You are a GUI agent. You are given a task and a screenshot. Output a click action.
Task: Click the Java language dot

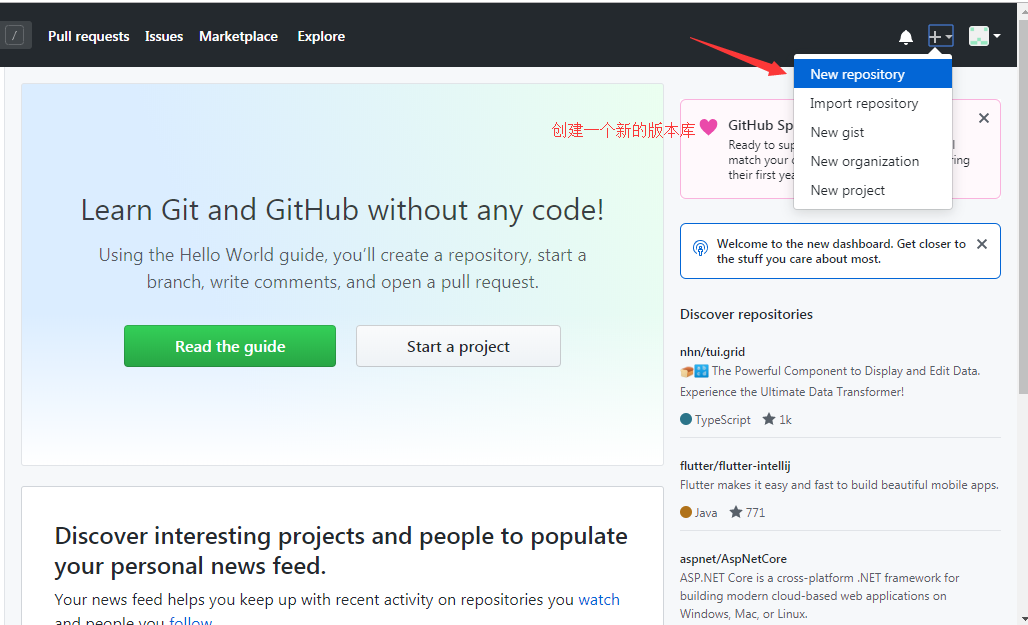tap(686, 512)
